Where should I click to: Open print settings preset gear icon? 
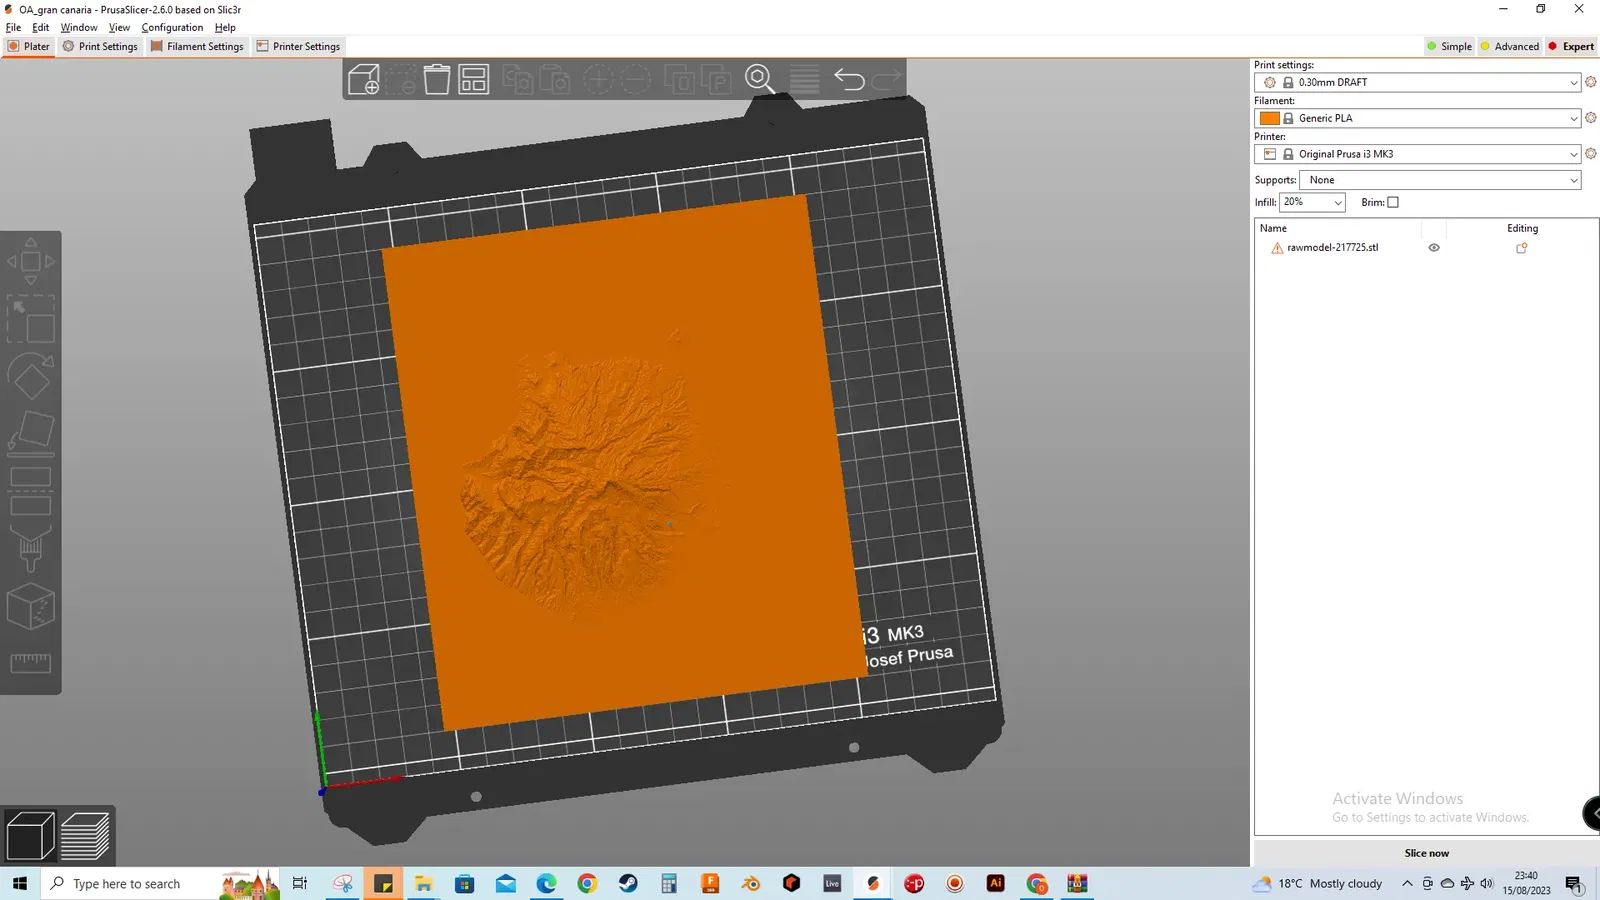point(1590,82)
